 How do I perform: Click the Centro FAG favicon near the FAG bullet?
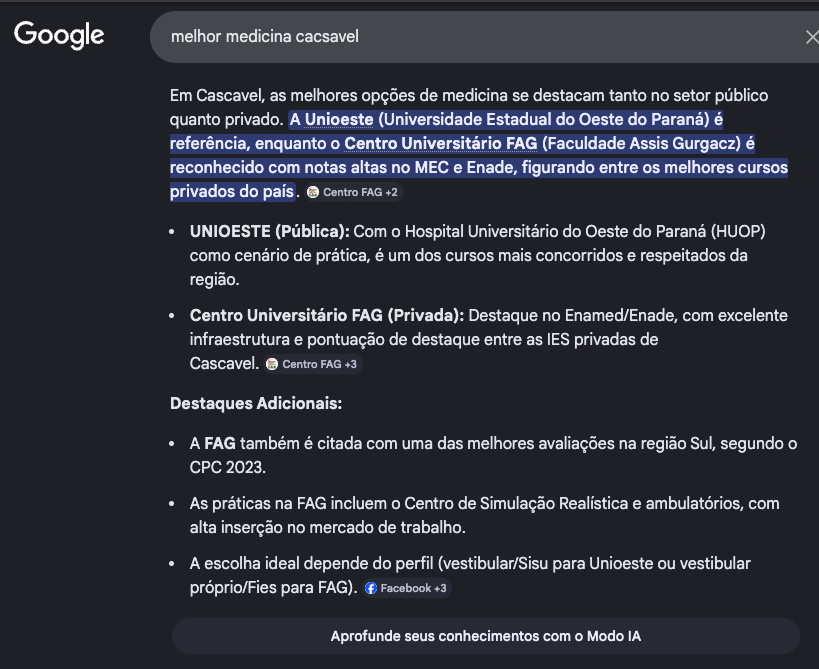(270, 364)
